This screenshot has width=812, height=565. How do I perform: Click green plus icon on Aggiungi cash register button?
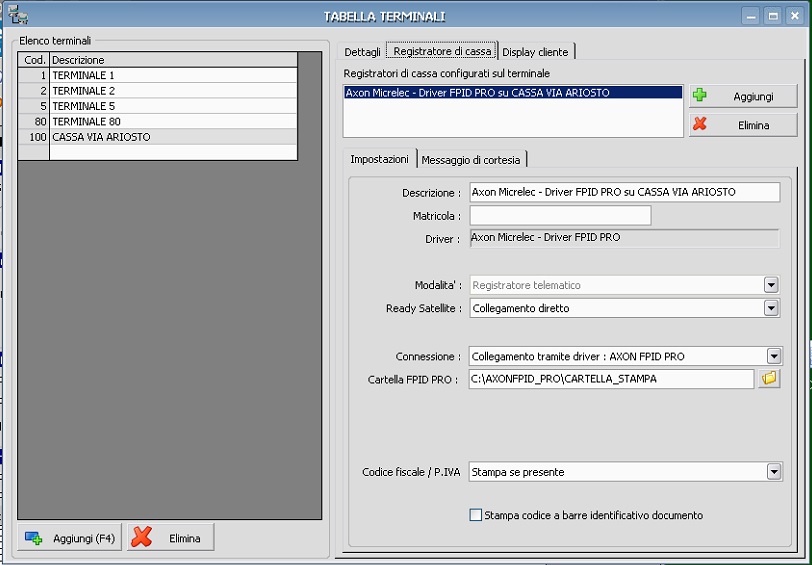pyautogui.click(x=700, y=95)
